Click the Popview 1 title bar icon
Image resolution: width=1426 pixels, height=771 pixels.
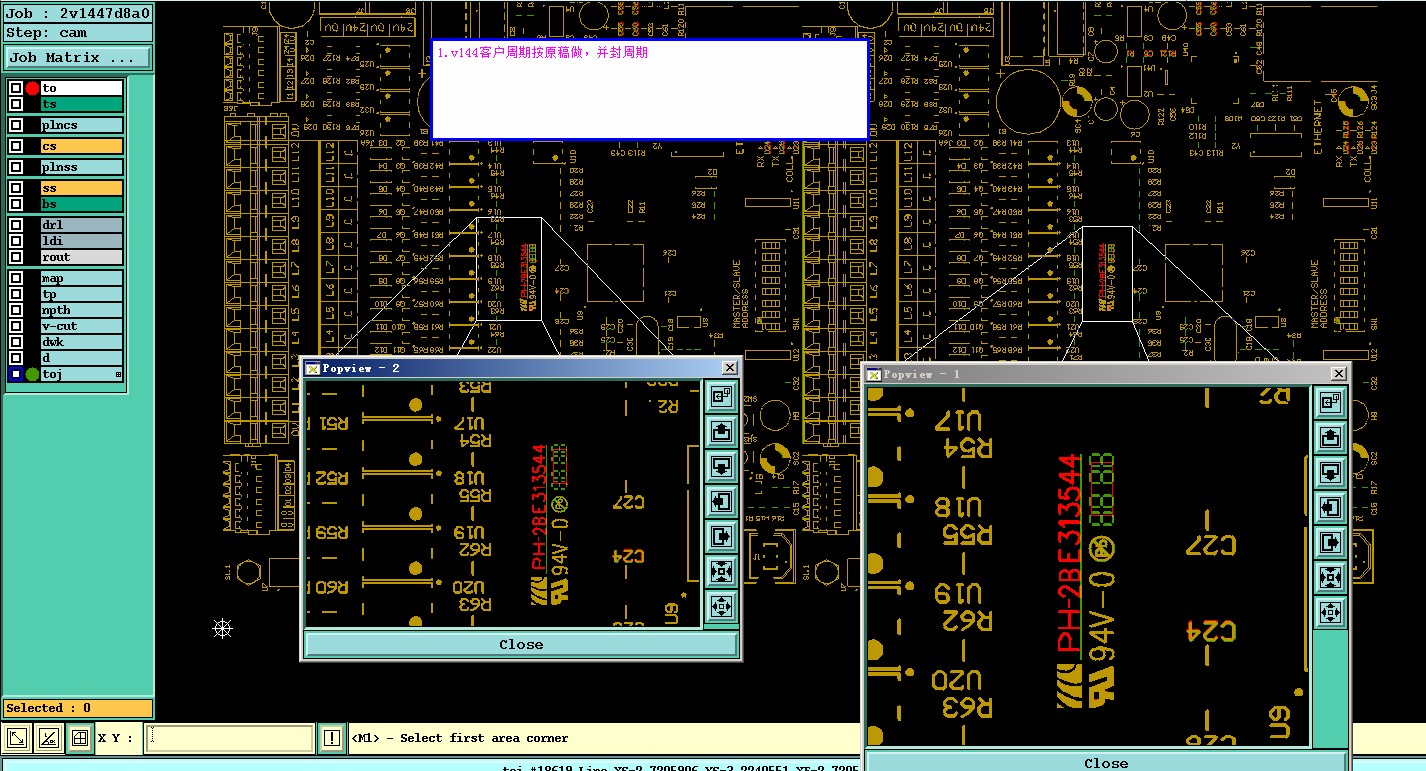(873, 374)
